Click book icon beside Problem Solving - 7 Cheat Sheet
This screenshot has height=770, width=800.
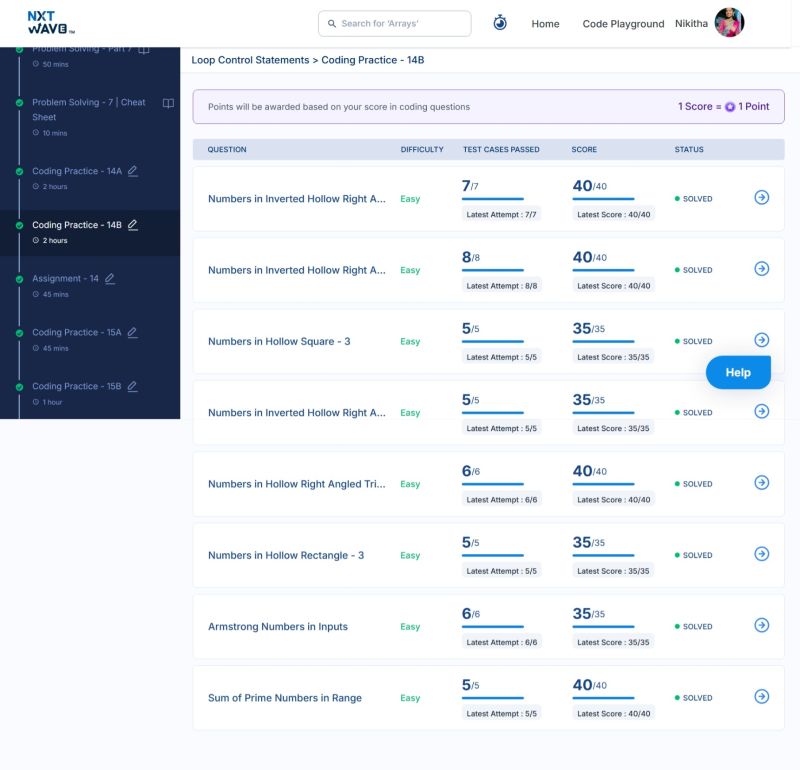pyautogui.click(x=168, y=103)
